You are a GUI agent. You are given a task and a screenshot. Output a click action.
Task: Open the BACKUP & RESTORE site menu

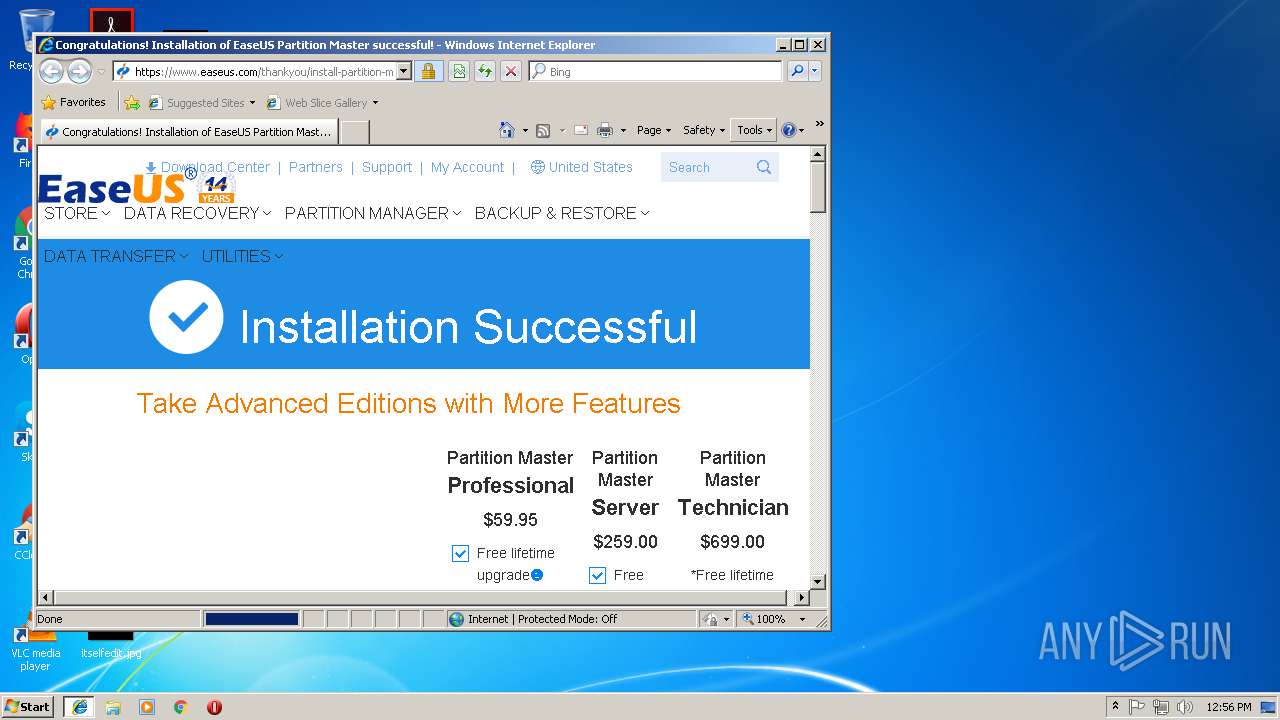[562, 213]
